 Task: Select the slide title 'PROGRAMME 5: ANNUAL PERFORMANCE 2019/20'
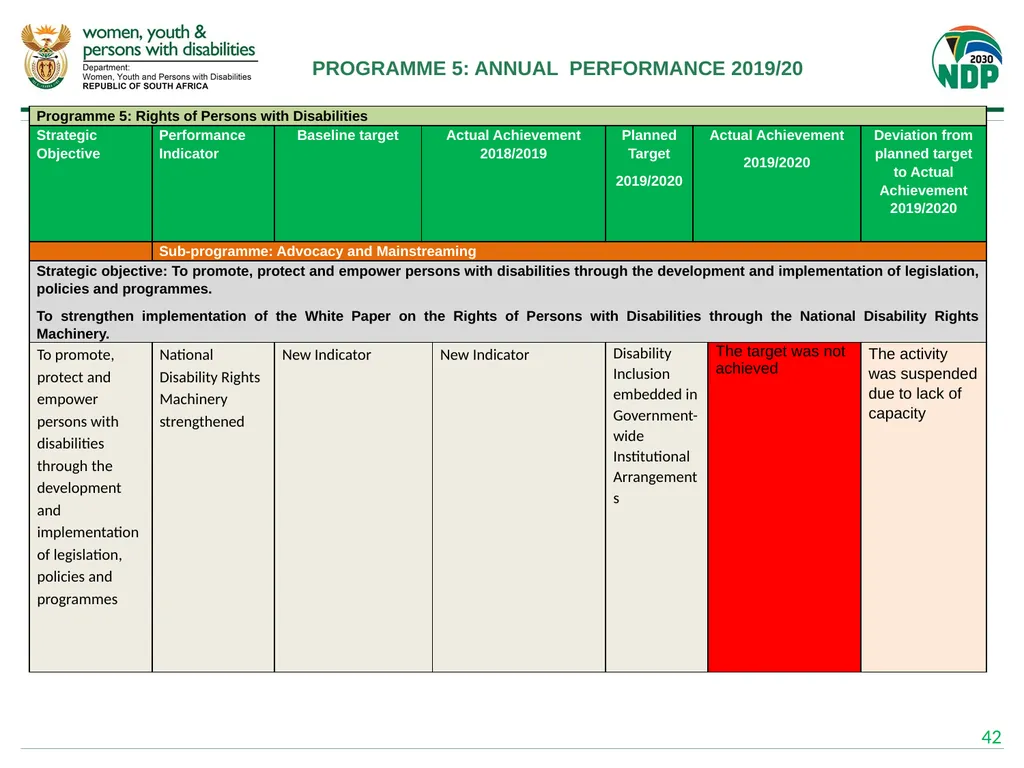tap(557, 69)
